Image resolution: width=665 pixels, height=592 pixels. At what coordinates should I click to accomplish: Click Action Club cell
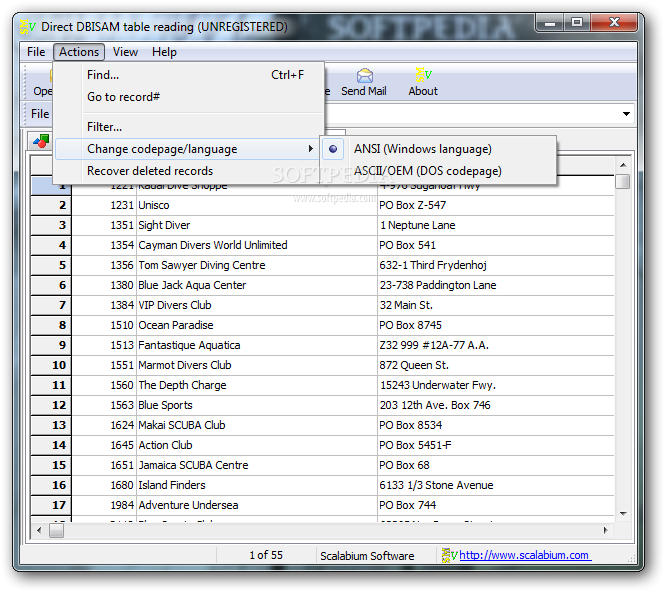(257, 445)
